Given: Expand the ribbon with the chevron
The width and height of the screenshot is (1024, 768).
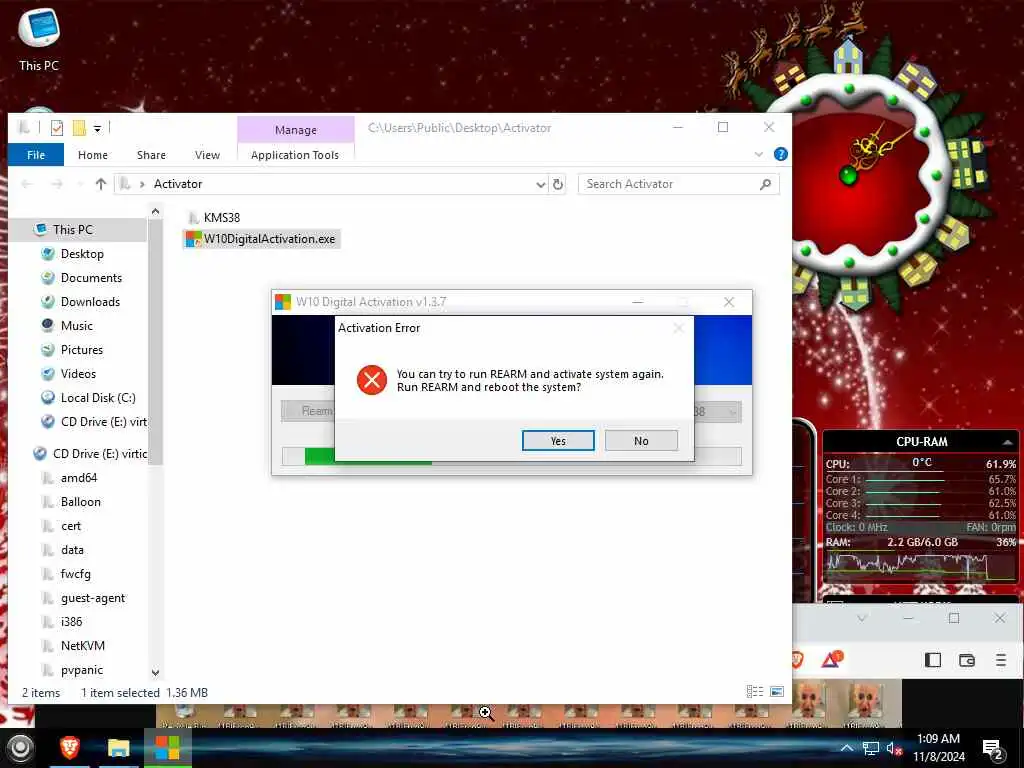Looking at the screenshot, I should 759,154.
